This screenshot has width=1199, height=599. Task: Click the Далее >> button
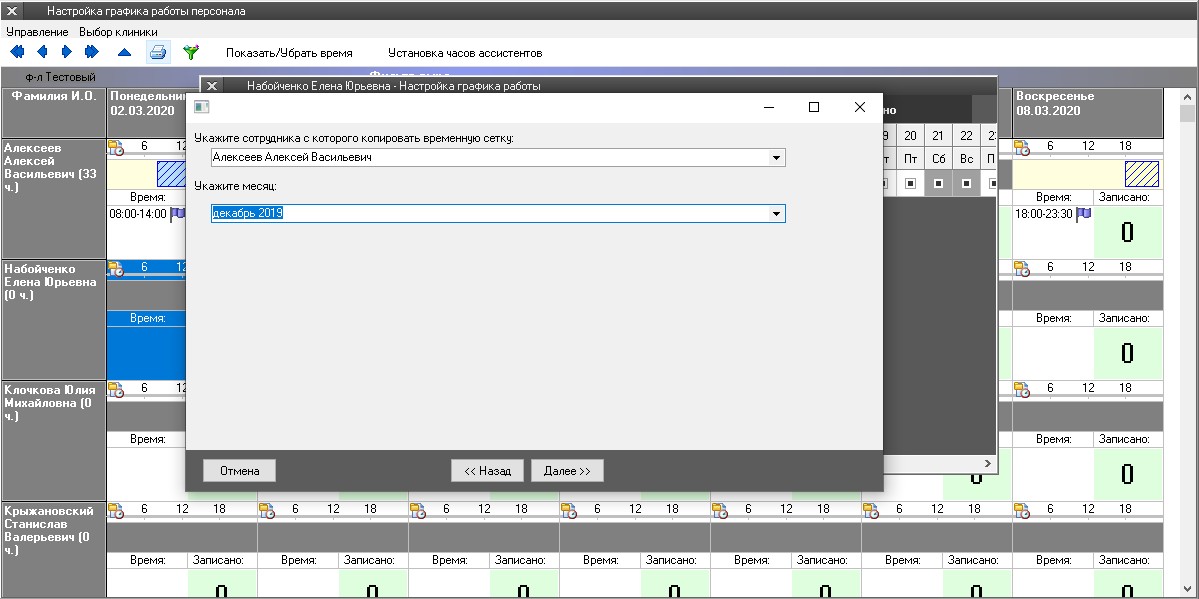[x=567, y=471]
